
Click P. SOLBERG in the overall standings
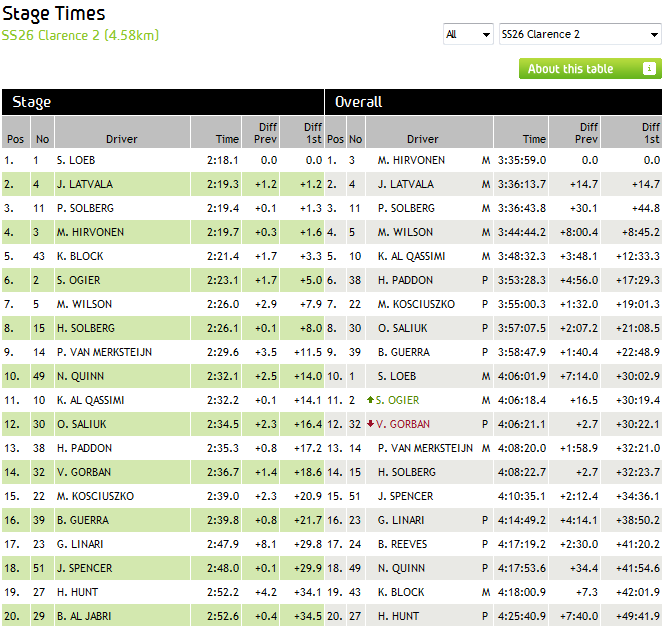point(406,209)
